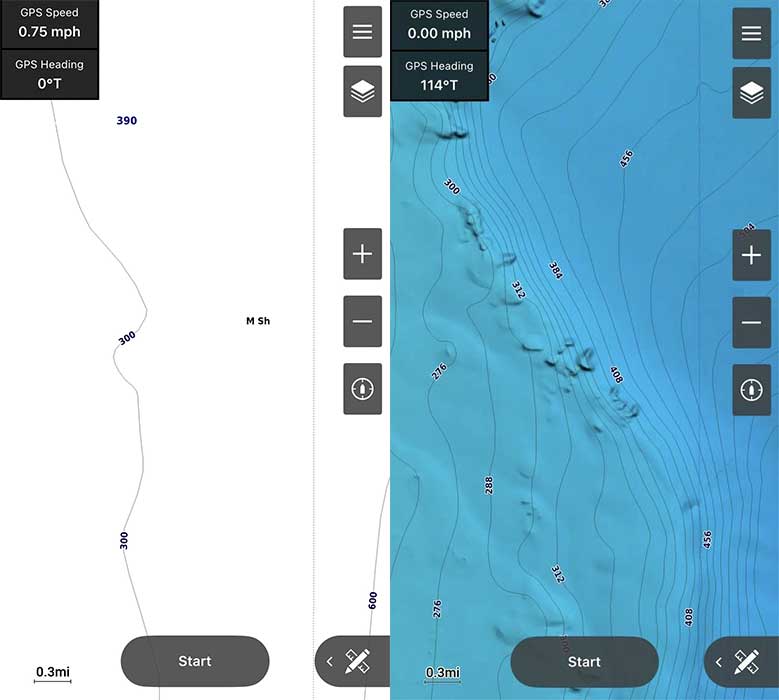Tap the 384 depth contour label
The image size is (779, 700).
[x=555, y=270]
